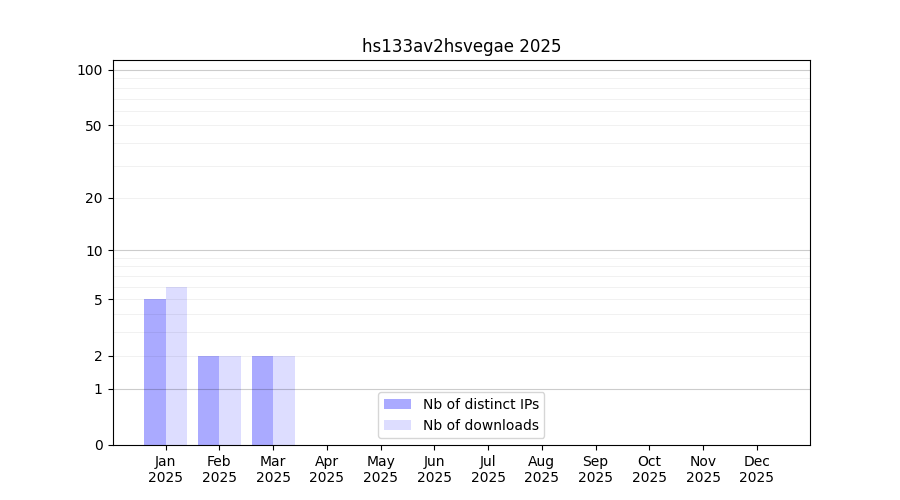Select the February distinct IPs bar
Viewport: 900px width, 500px height.
pos(208,400)
